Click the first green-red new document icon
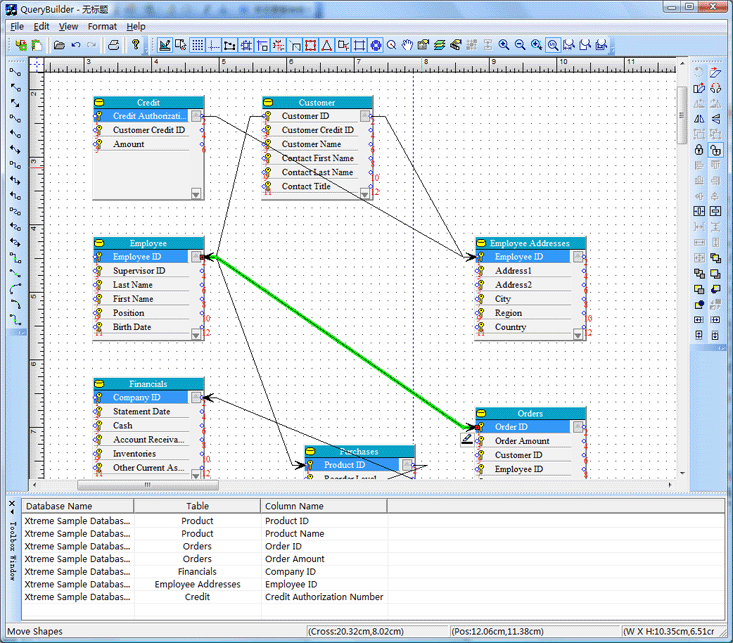The height and width of the screenshot is (643, 733). [21, 45]
